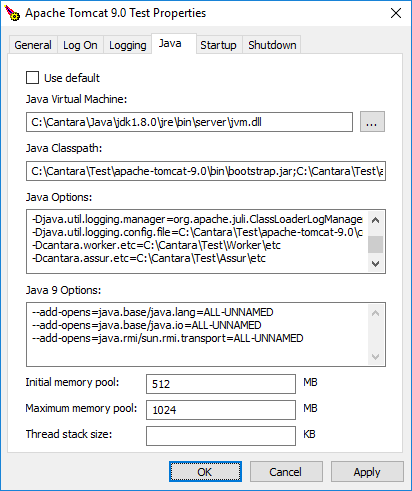Click Java 9 Options scroll up arrow

click(375, 313)
